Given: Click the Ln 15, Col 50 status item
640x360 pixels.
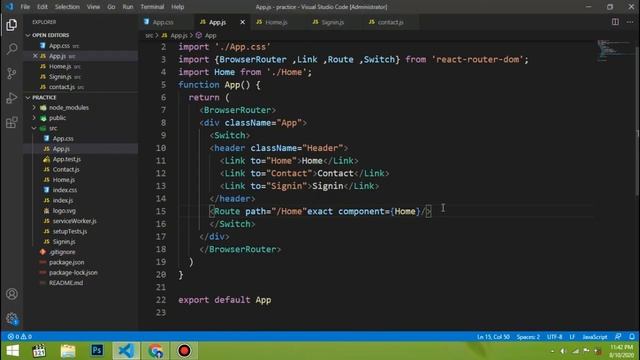Looking at the screenshot, I should tap(493, 337).
